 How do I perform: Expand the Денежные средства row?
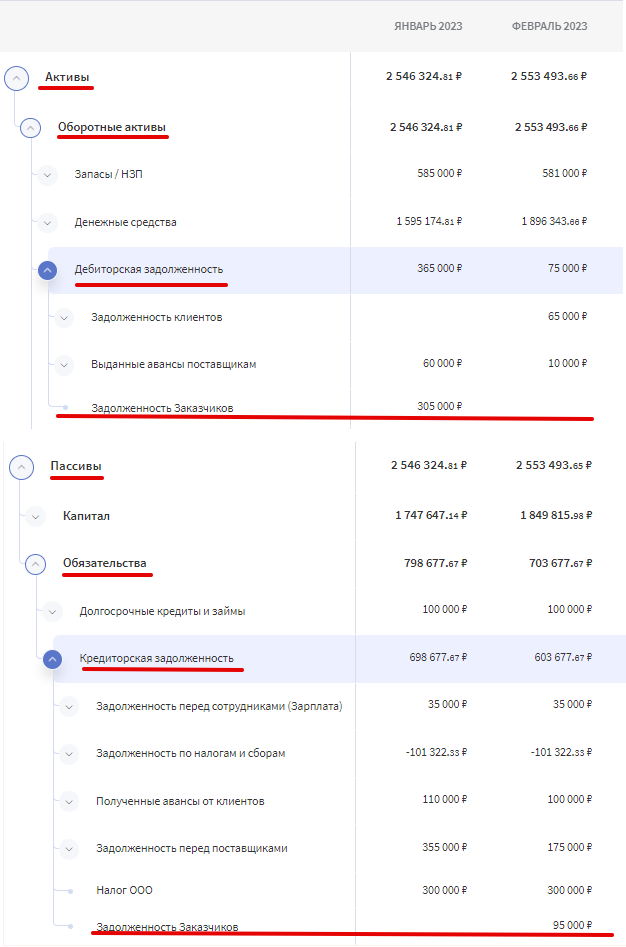tap(47, 223)
